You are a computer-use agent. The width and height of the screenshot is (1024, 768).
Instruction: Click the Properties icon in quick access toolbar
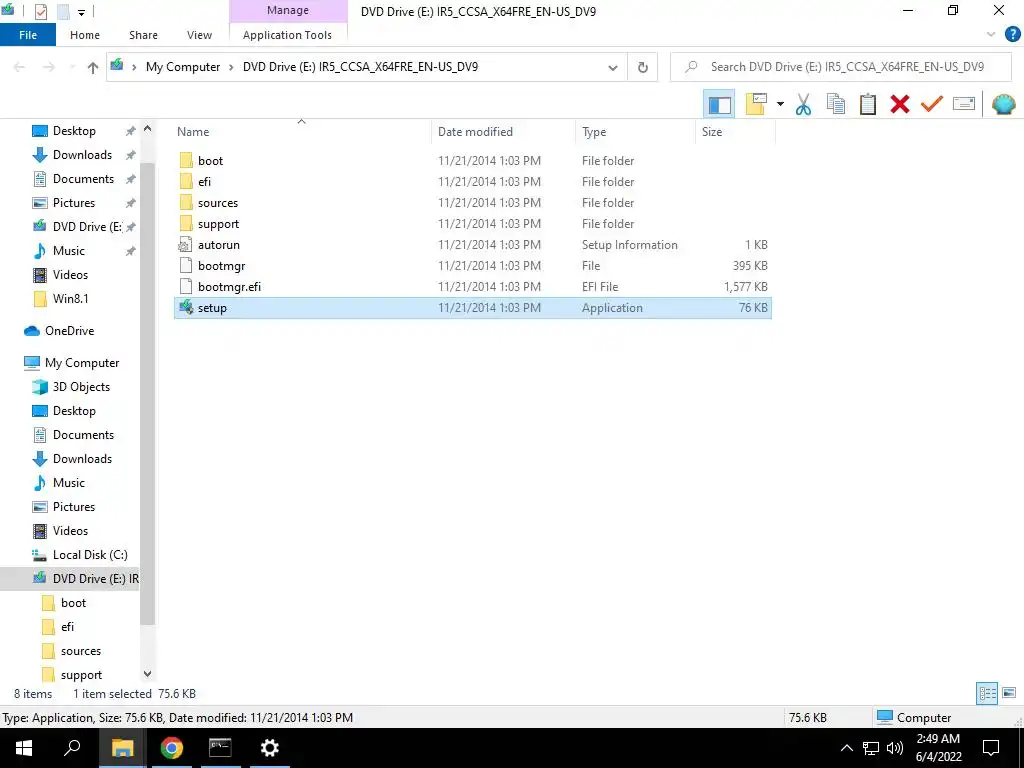(x=40, y=12)
